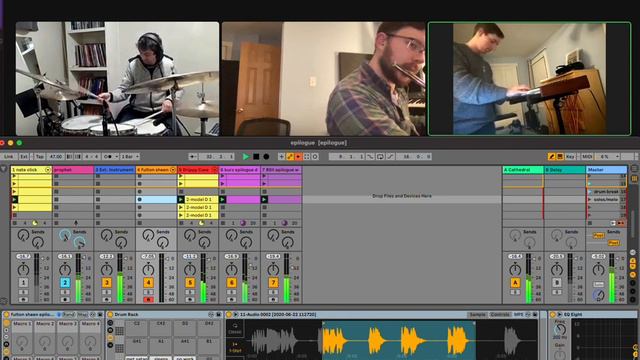Toggle the Drum Rack device activator

(x=110, y=315)
